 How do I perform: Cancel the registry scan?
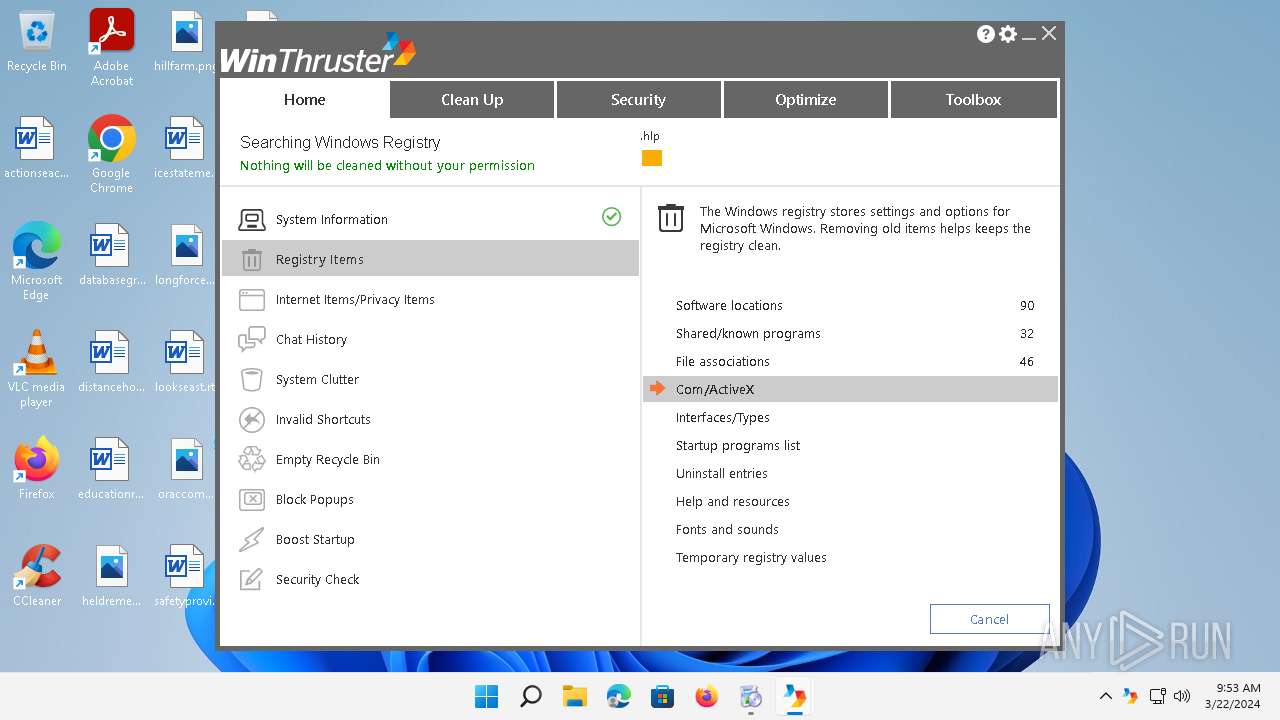(x=989, y=619)
